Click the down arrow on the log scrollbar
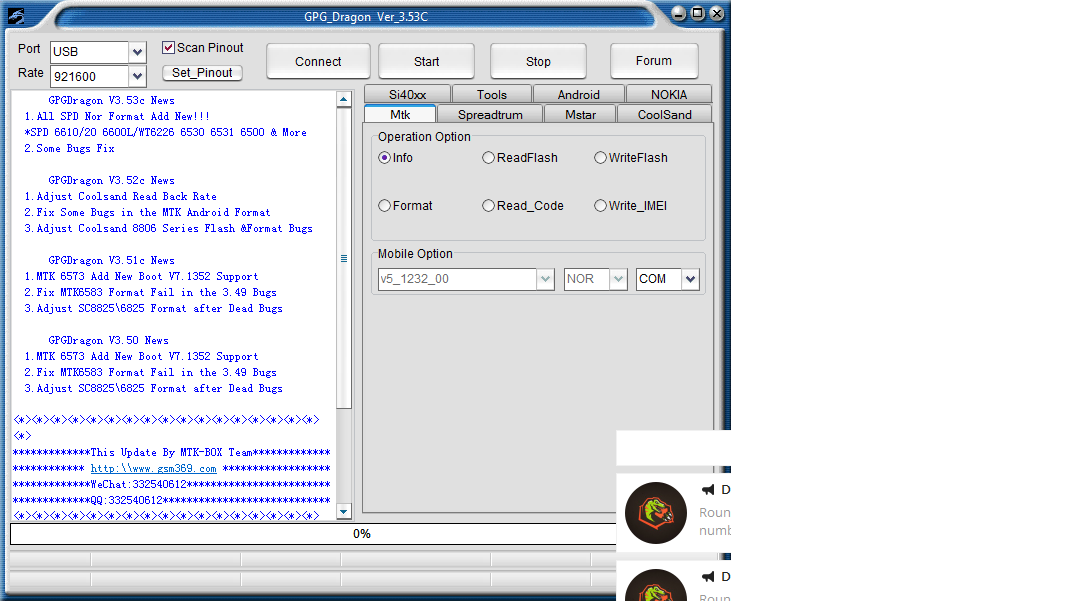The height and width of the screenshot is (601, 1072). click(344, 511)
